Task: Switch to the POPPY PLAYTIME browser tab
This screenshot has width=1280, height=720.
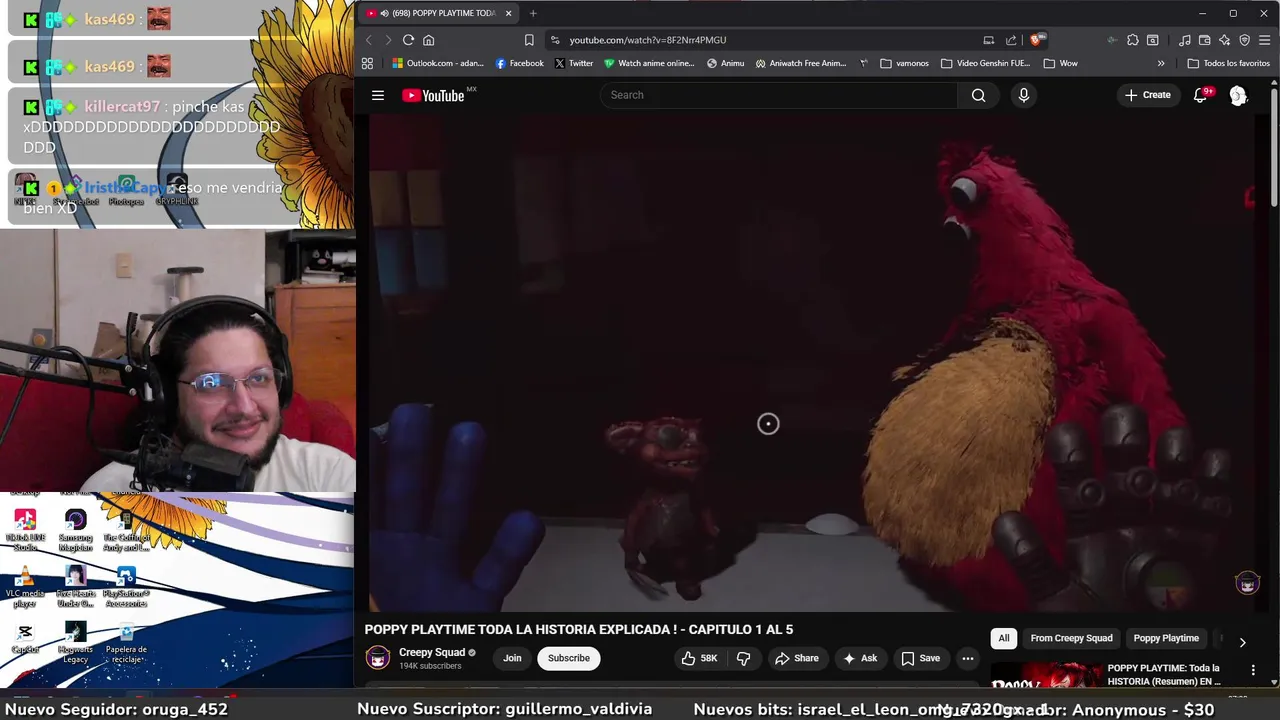Action: [x=439, y=13]
